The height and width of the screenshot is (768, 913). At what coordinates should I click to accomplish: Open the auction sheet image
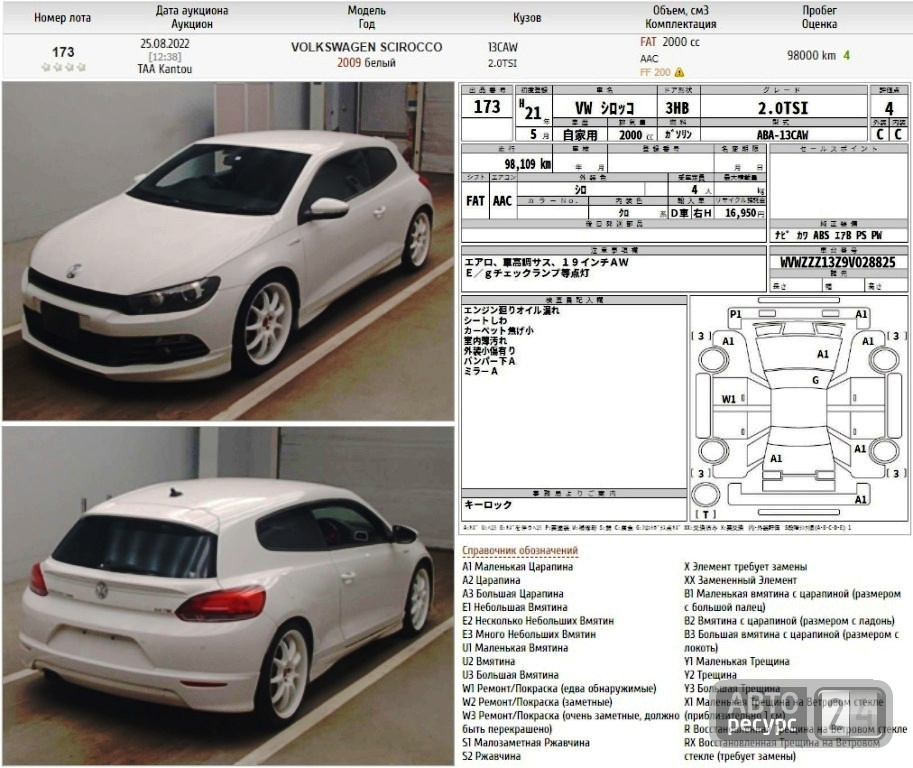[x=685, y=309]
